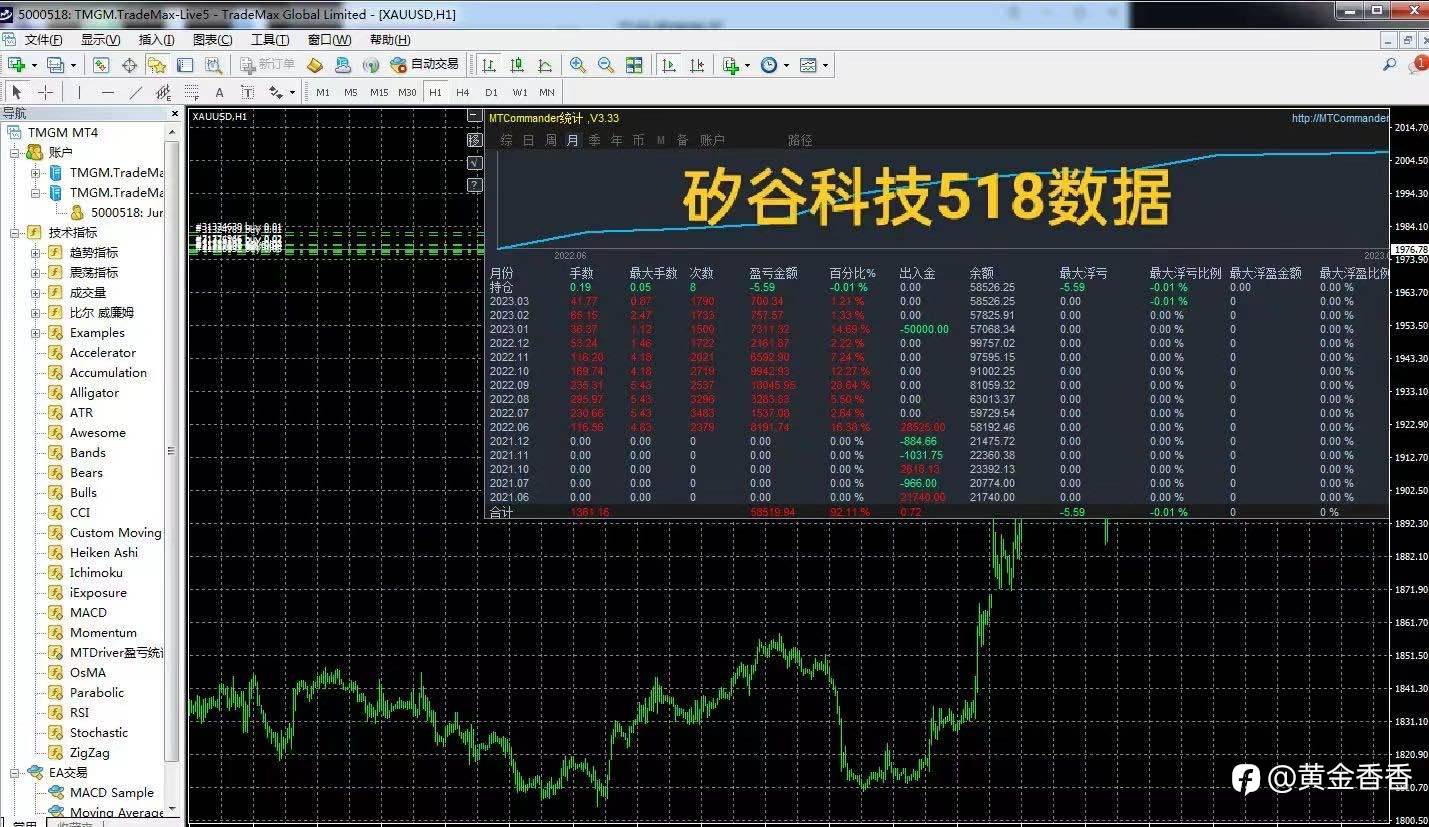Open the profiles toolbar icon
Screen dimensions: 1429x827
56,65
